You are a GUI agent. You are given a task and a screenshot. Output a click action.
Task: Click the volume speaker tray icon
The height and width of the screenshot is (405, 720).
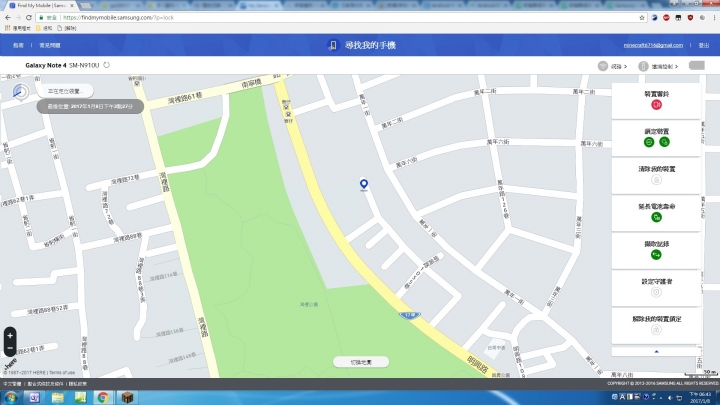point(670,398)
